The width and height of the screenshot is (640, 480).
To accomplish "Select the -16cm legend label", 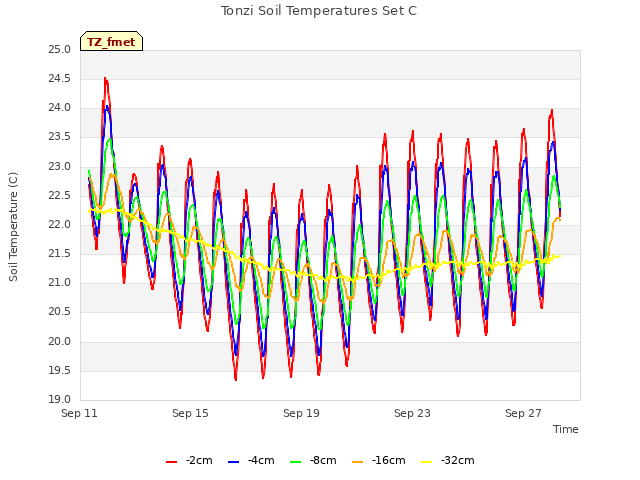I will click(x=389, y=460).
